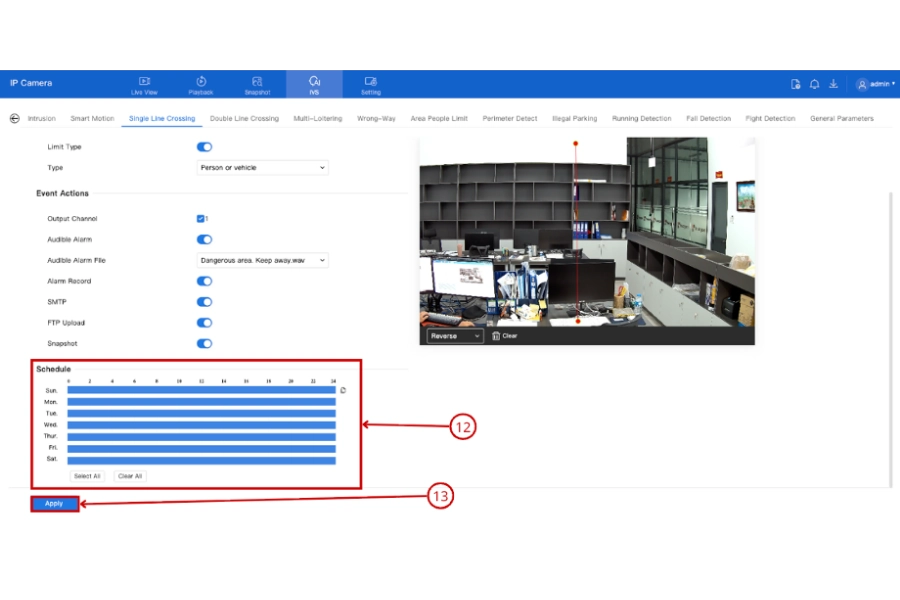
Task: Click the back arrow beside Intrusion
Action: tap(15, 118)
